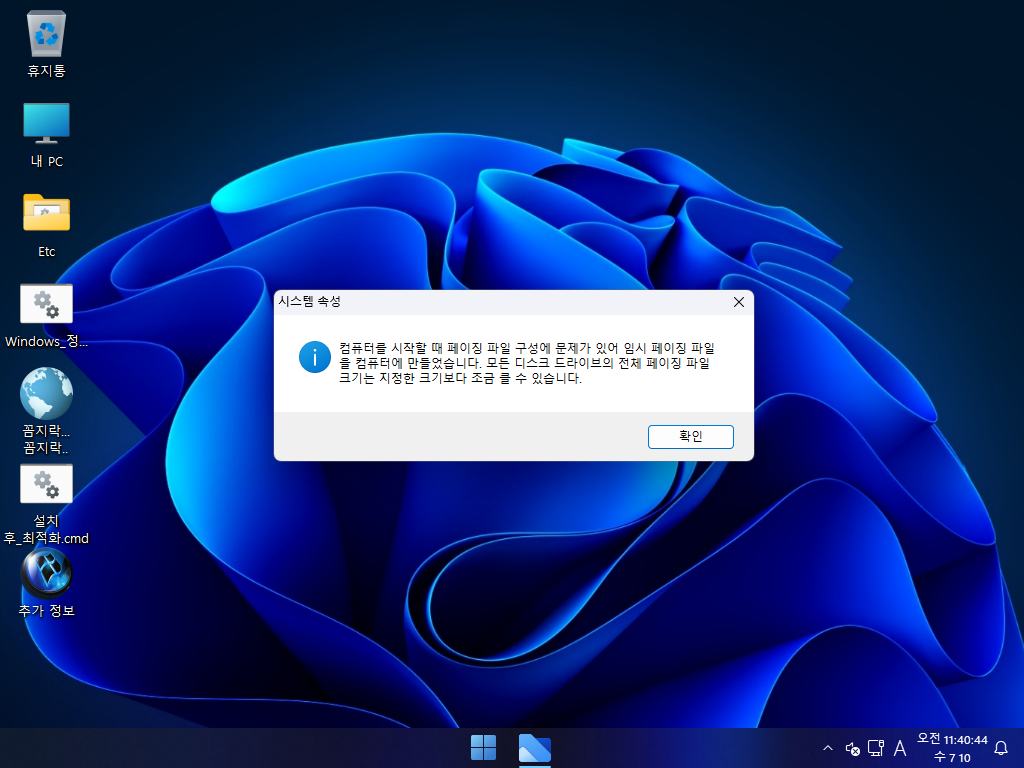
Task: Open the clock showing 오전 11:40:44
Action: (x=952, y=748)
